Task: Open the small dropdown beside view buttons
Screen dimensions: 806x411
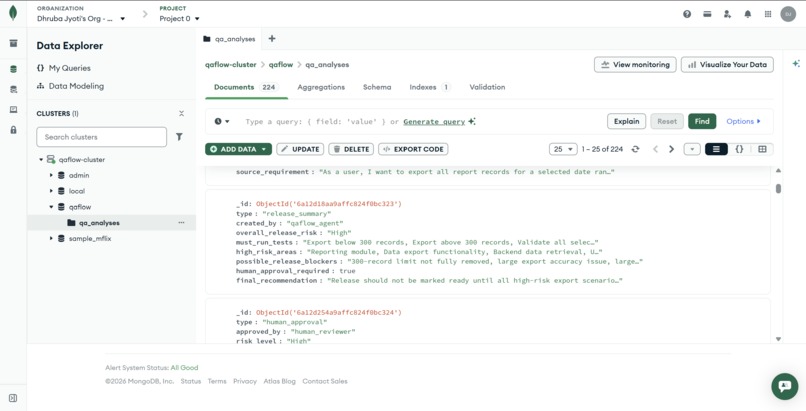Action: pyautogui.click(x=692, y=149)
